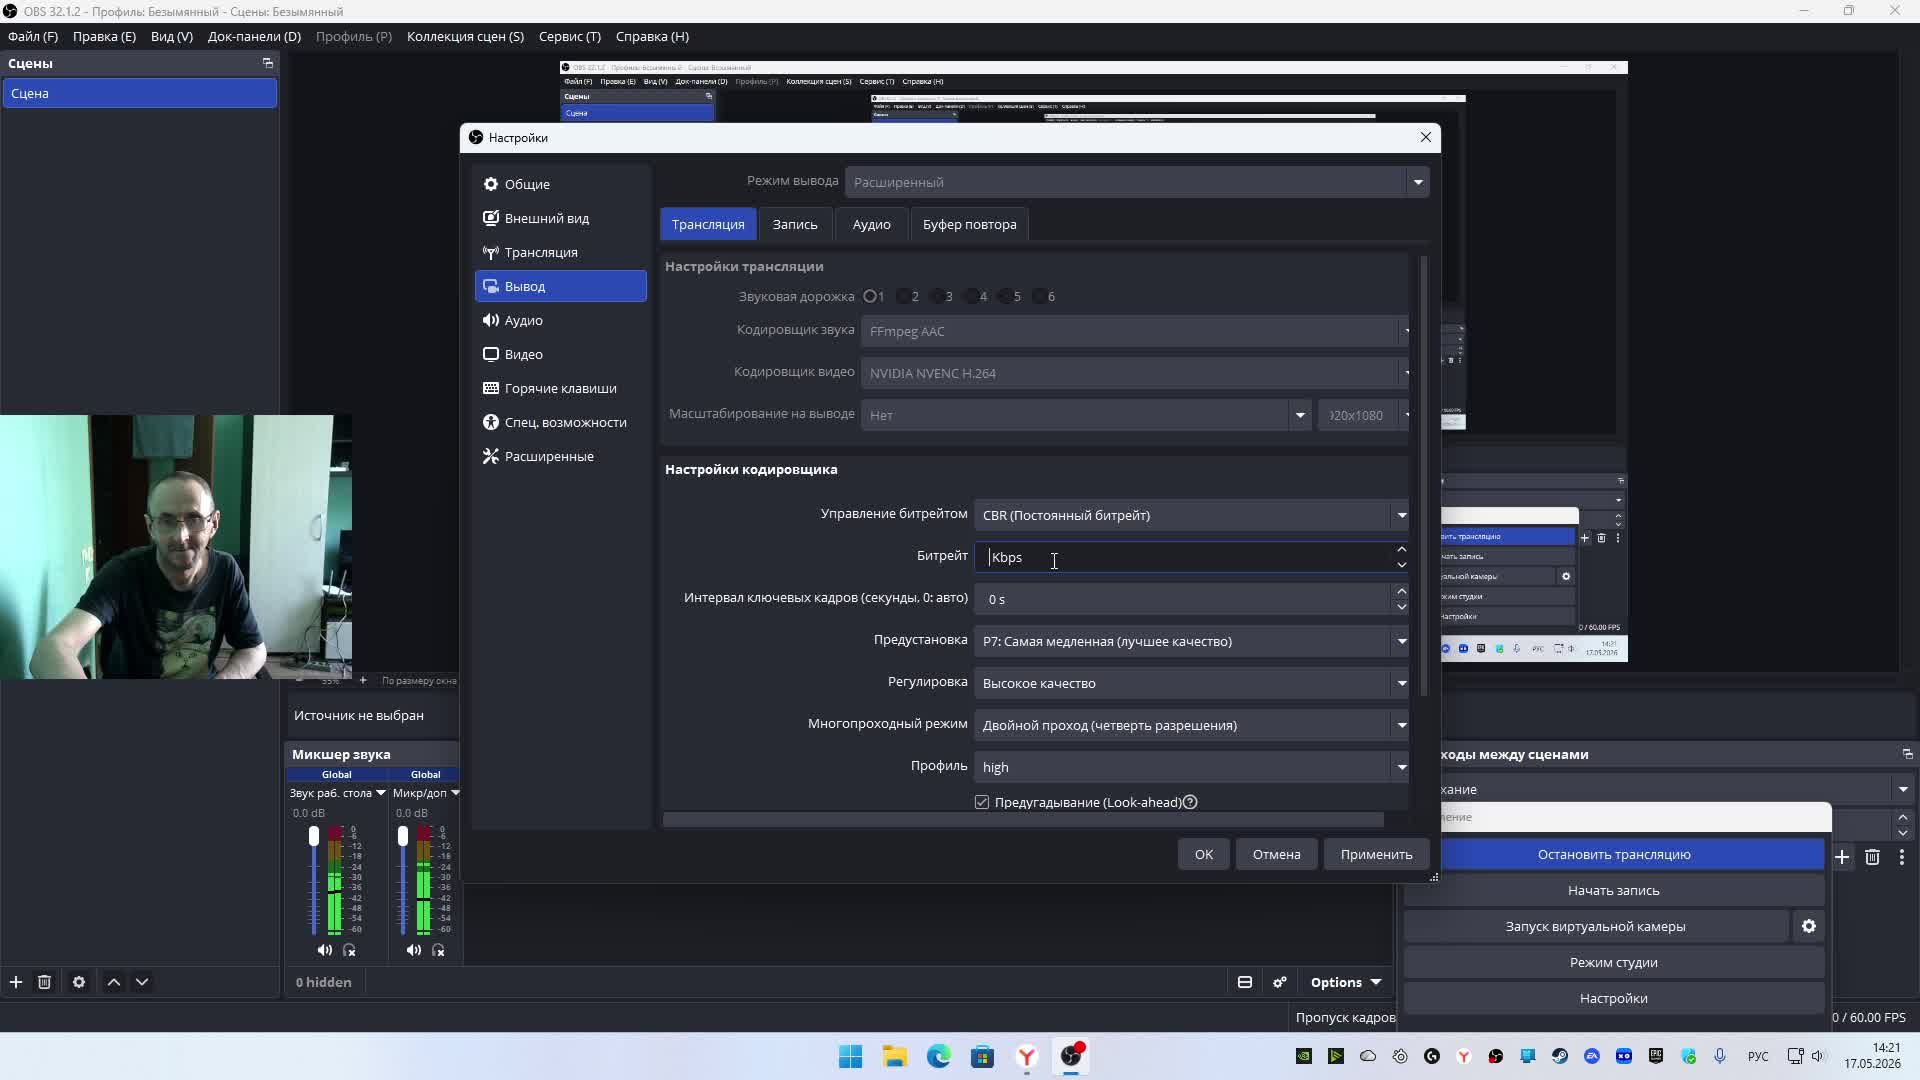Open the Файл (F) menu
Image resolution: width=1920 pixels, height=1080 pixels.
33,36
